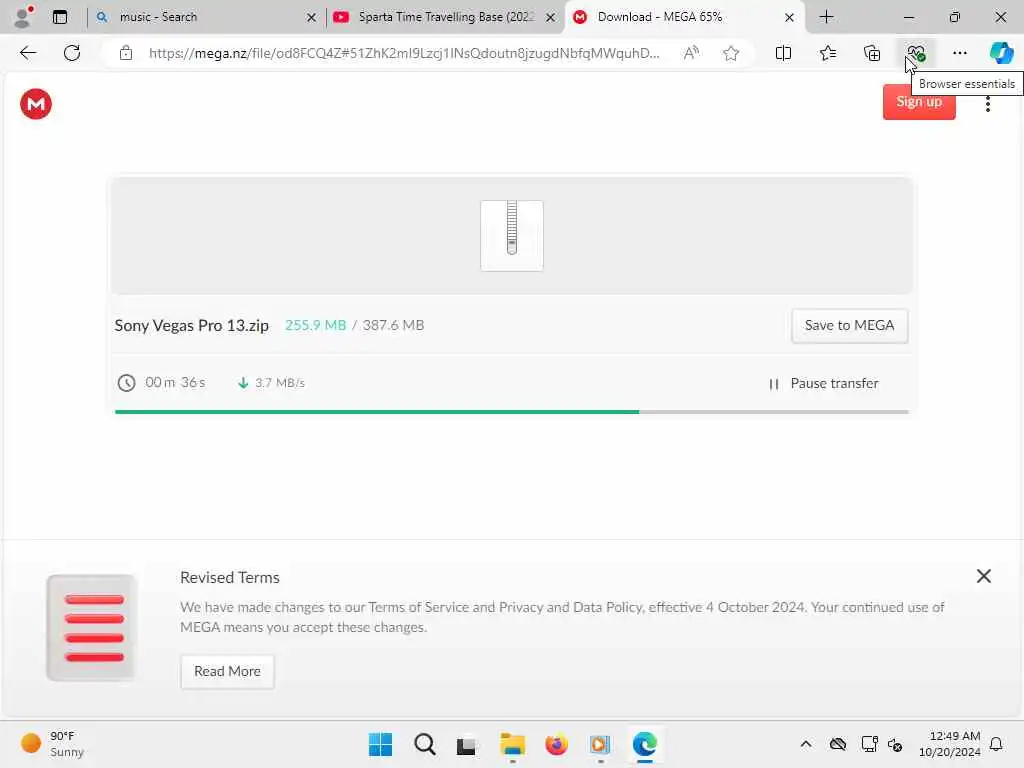Click the Revised Terms document illustration
The height and width of the screenshot is (768, 1024).
tap(91, 628)
